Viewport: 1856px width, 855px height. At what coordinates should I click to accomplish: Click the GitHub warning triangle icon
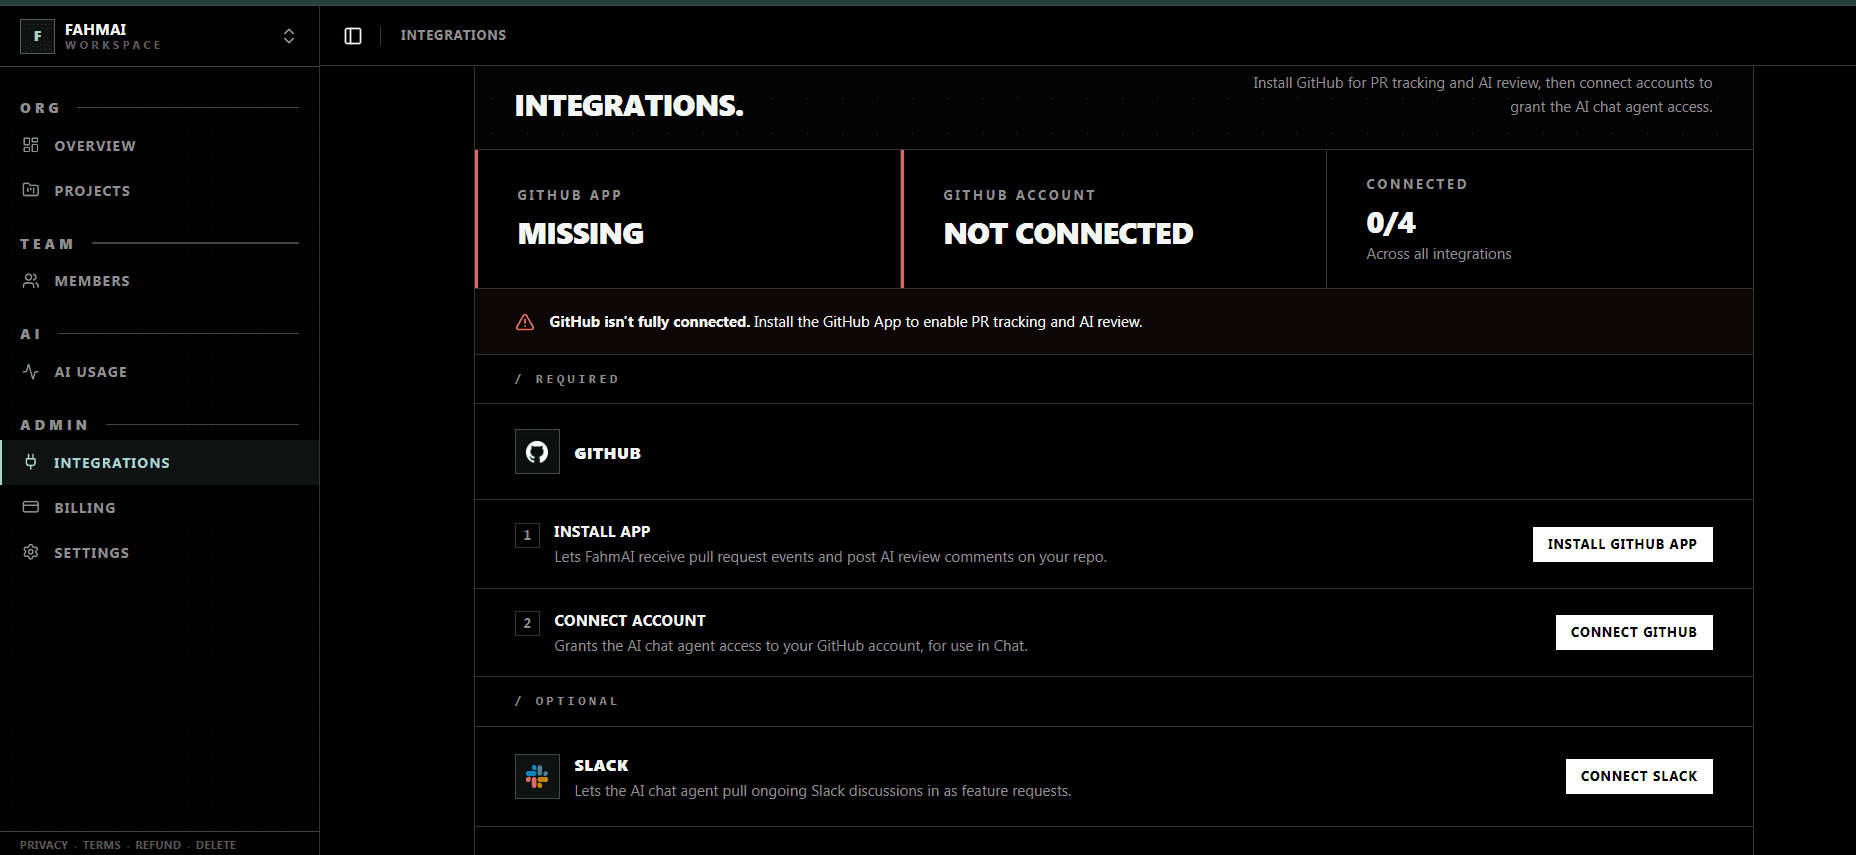(525, 322)
